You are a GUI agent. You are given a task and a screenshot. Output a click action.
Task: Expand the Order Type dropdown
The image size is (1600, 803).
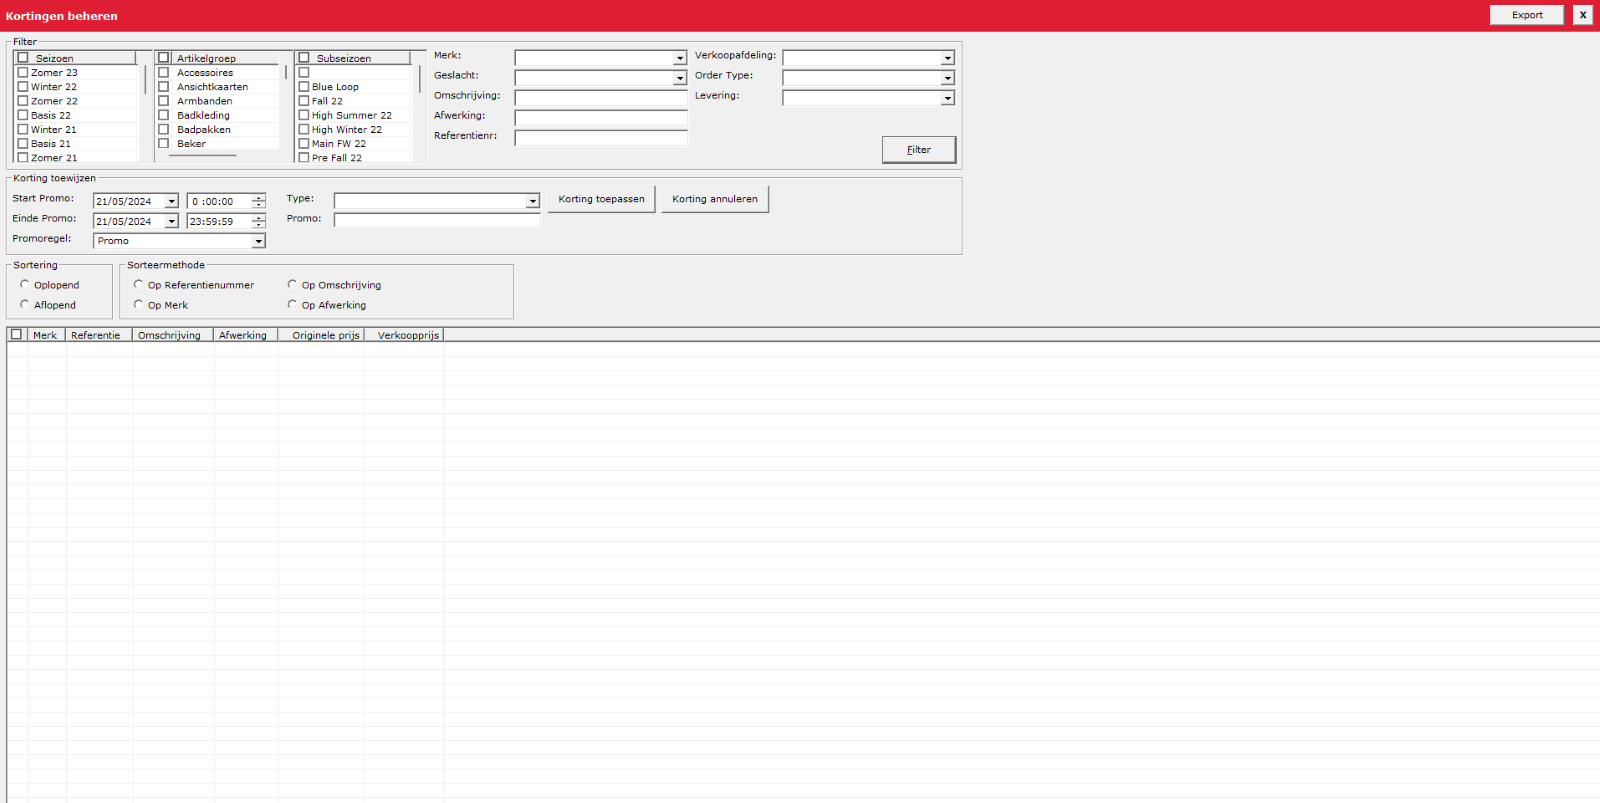pyautogui.click(x=948, y=78)
